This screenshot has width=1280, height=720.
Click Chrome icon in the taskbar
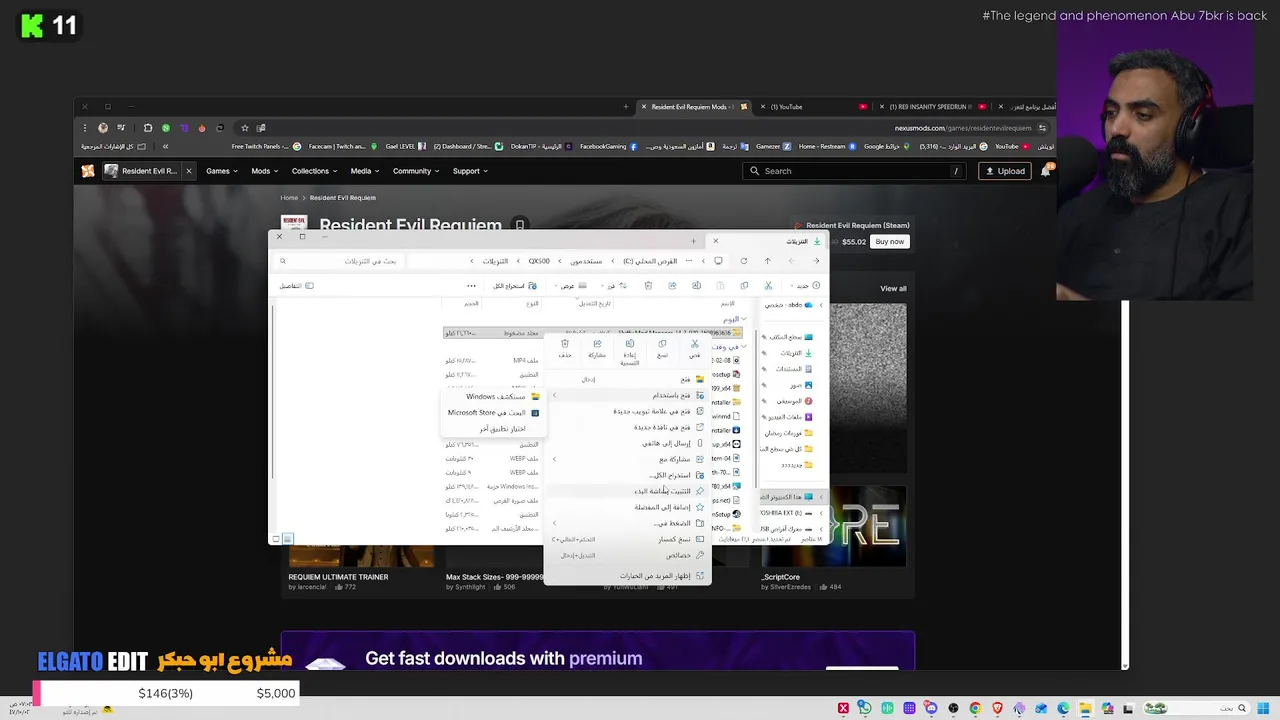click(x=975, y=709)
